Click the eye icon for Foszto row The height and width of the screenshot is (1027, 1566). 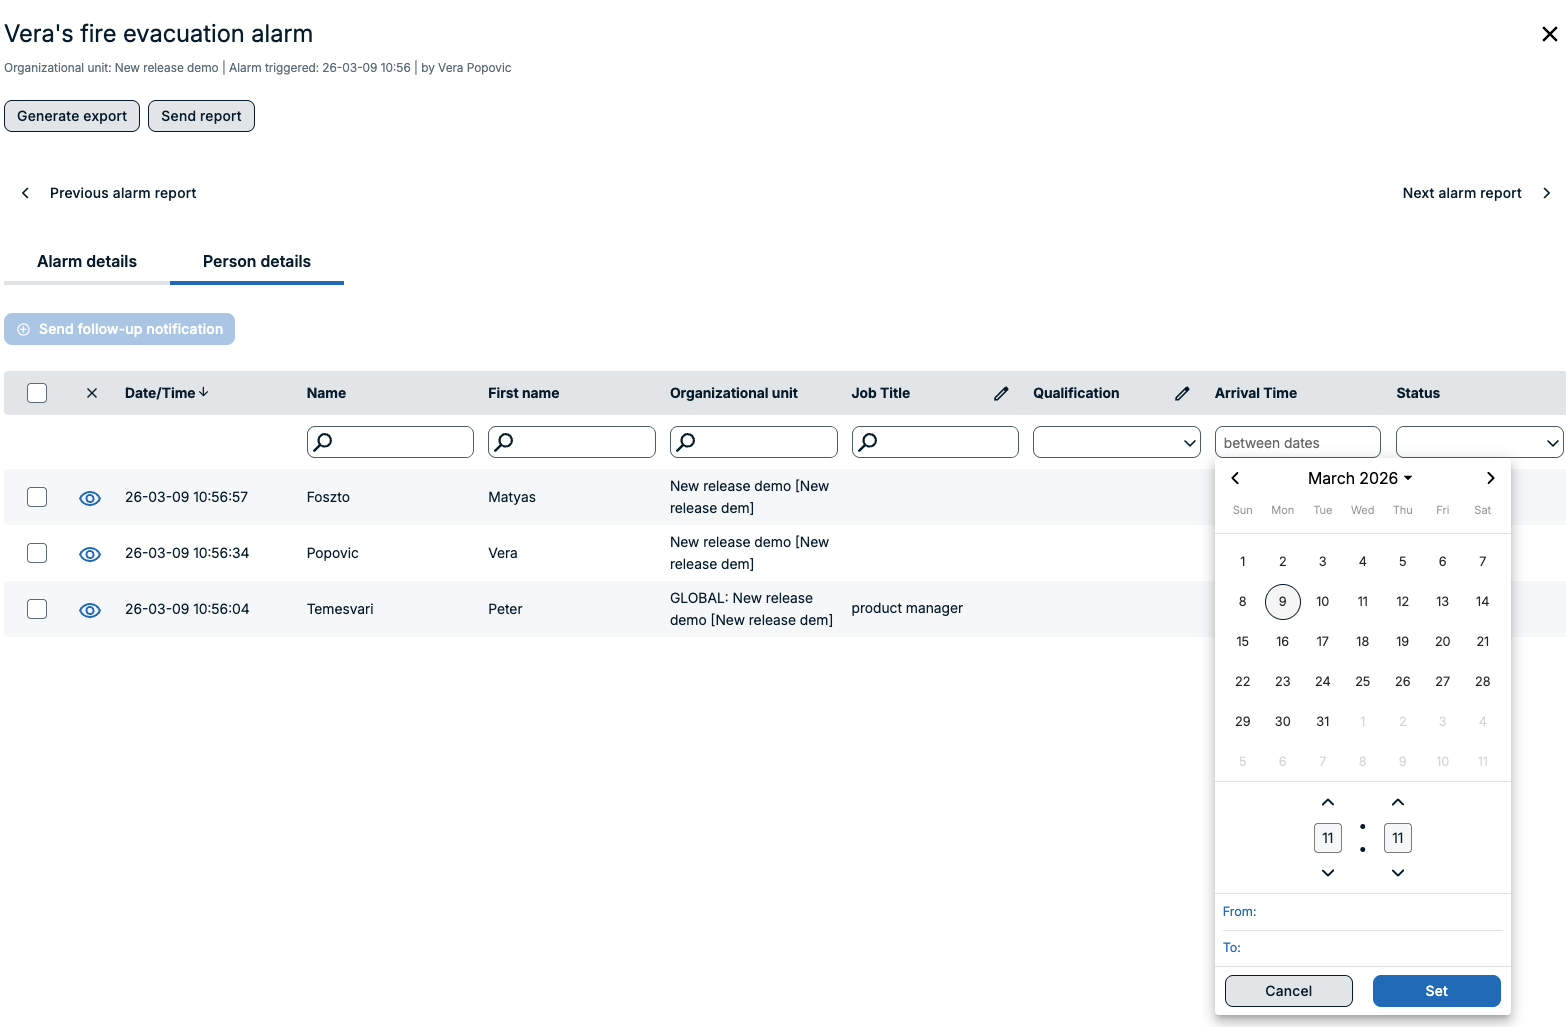click(90, 498)
